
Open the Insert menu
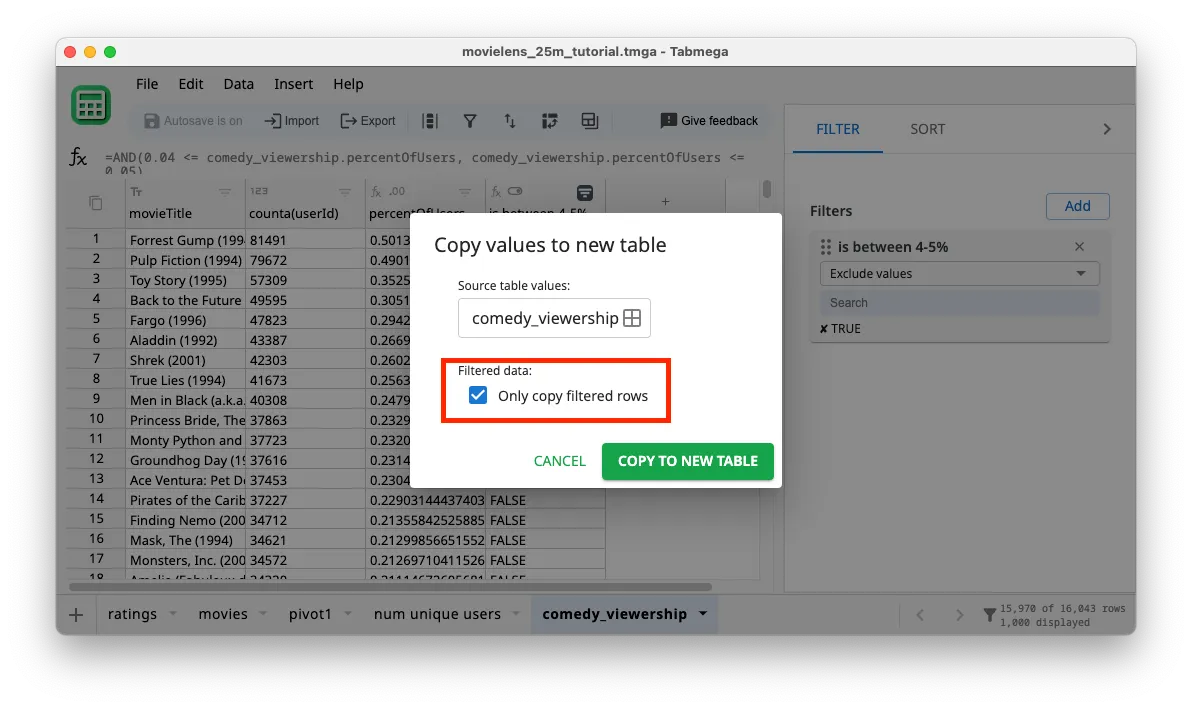coord(293,84)
